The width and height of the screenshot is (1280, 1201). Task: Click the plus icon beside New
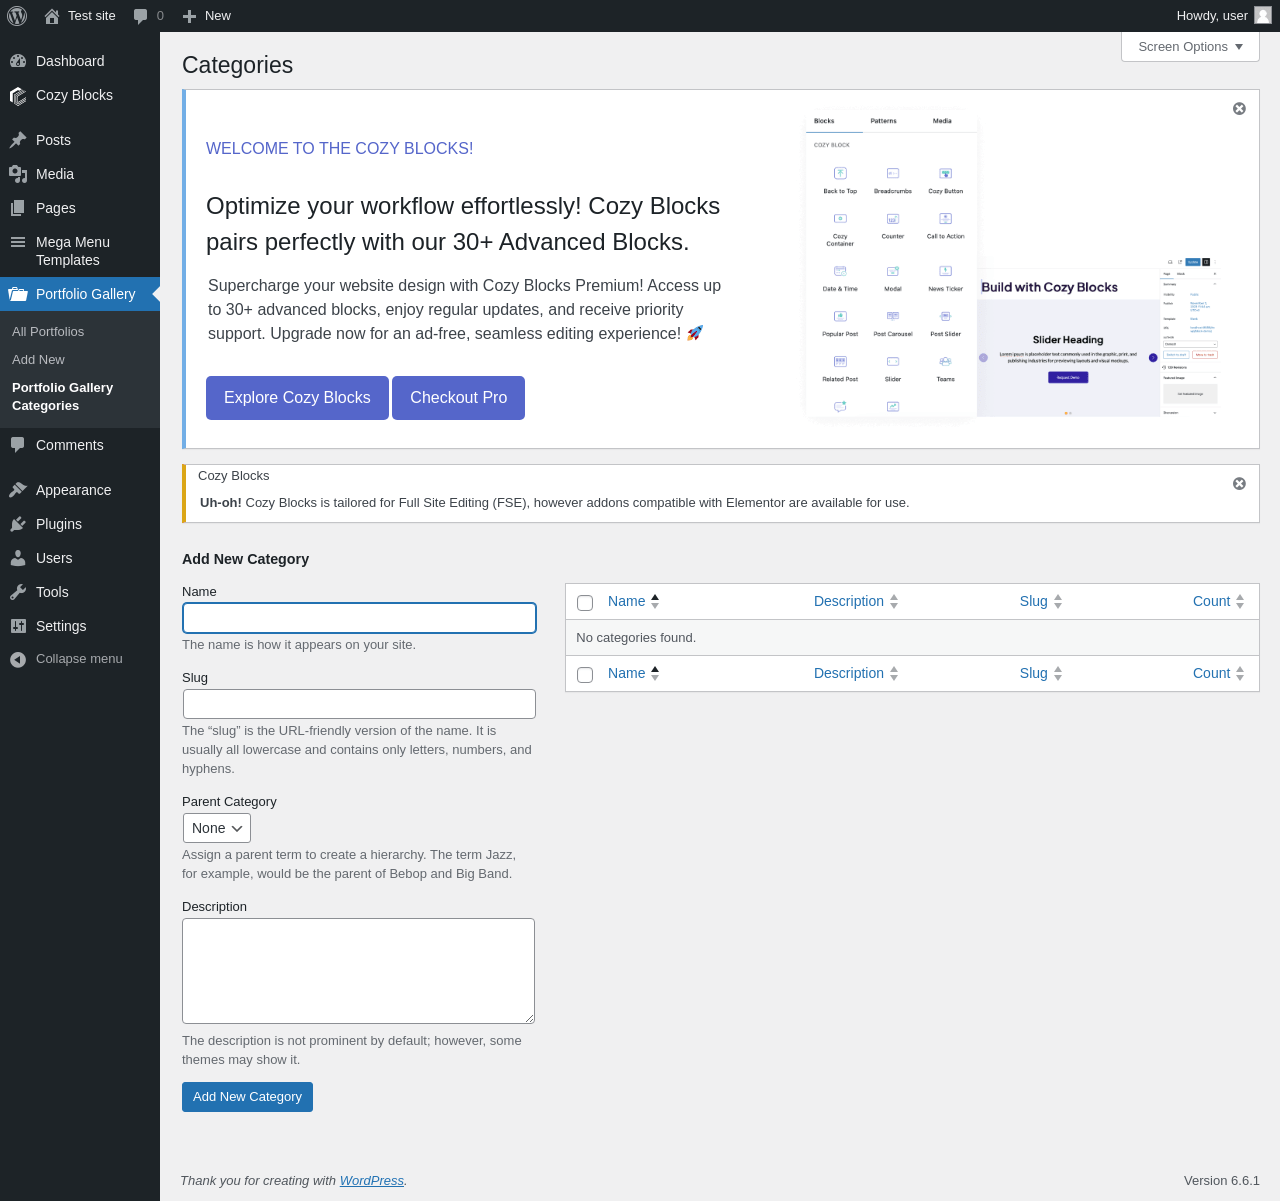[x=189, y=16]
